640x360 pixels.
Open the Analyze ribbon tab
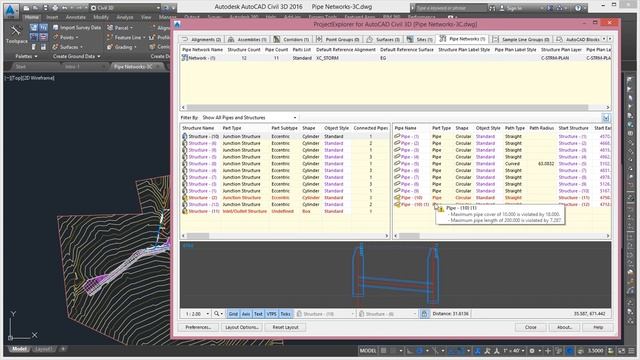(125, 17)
